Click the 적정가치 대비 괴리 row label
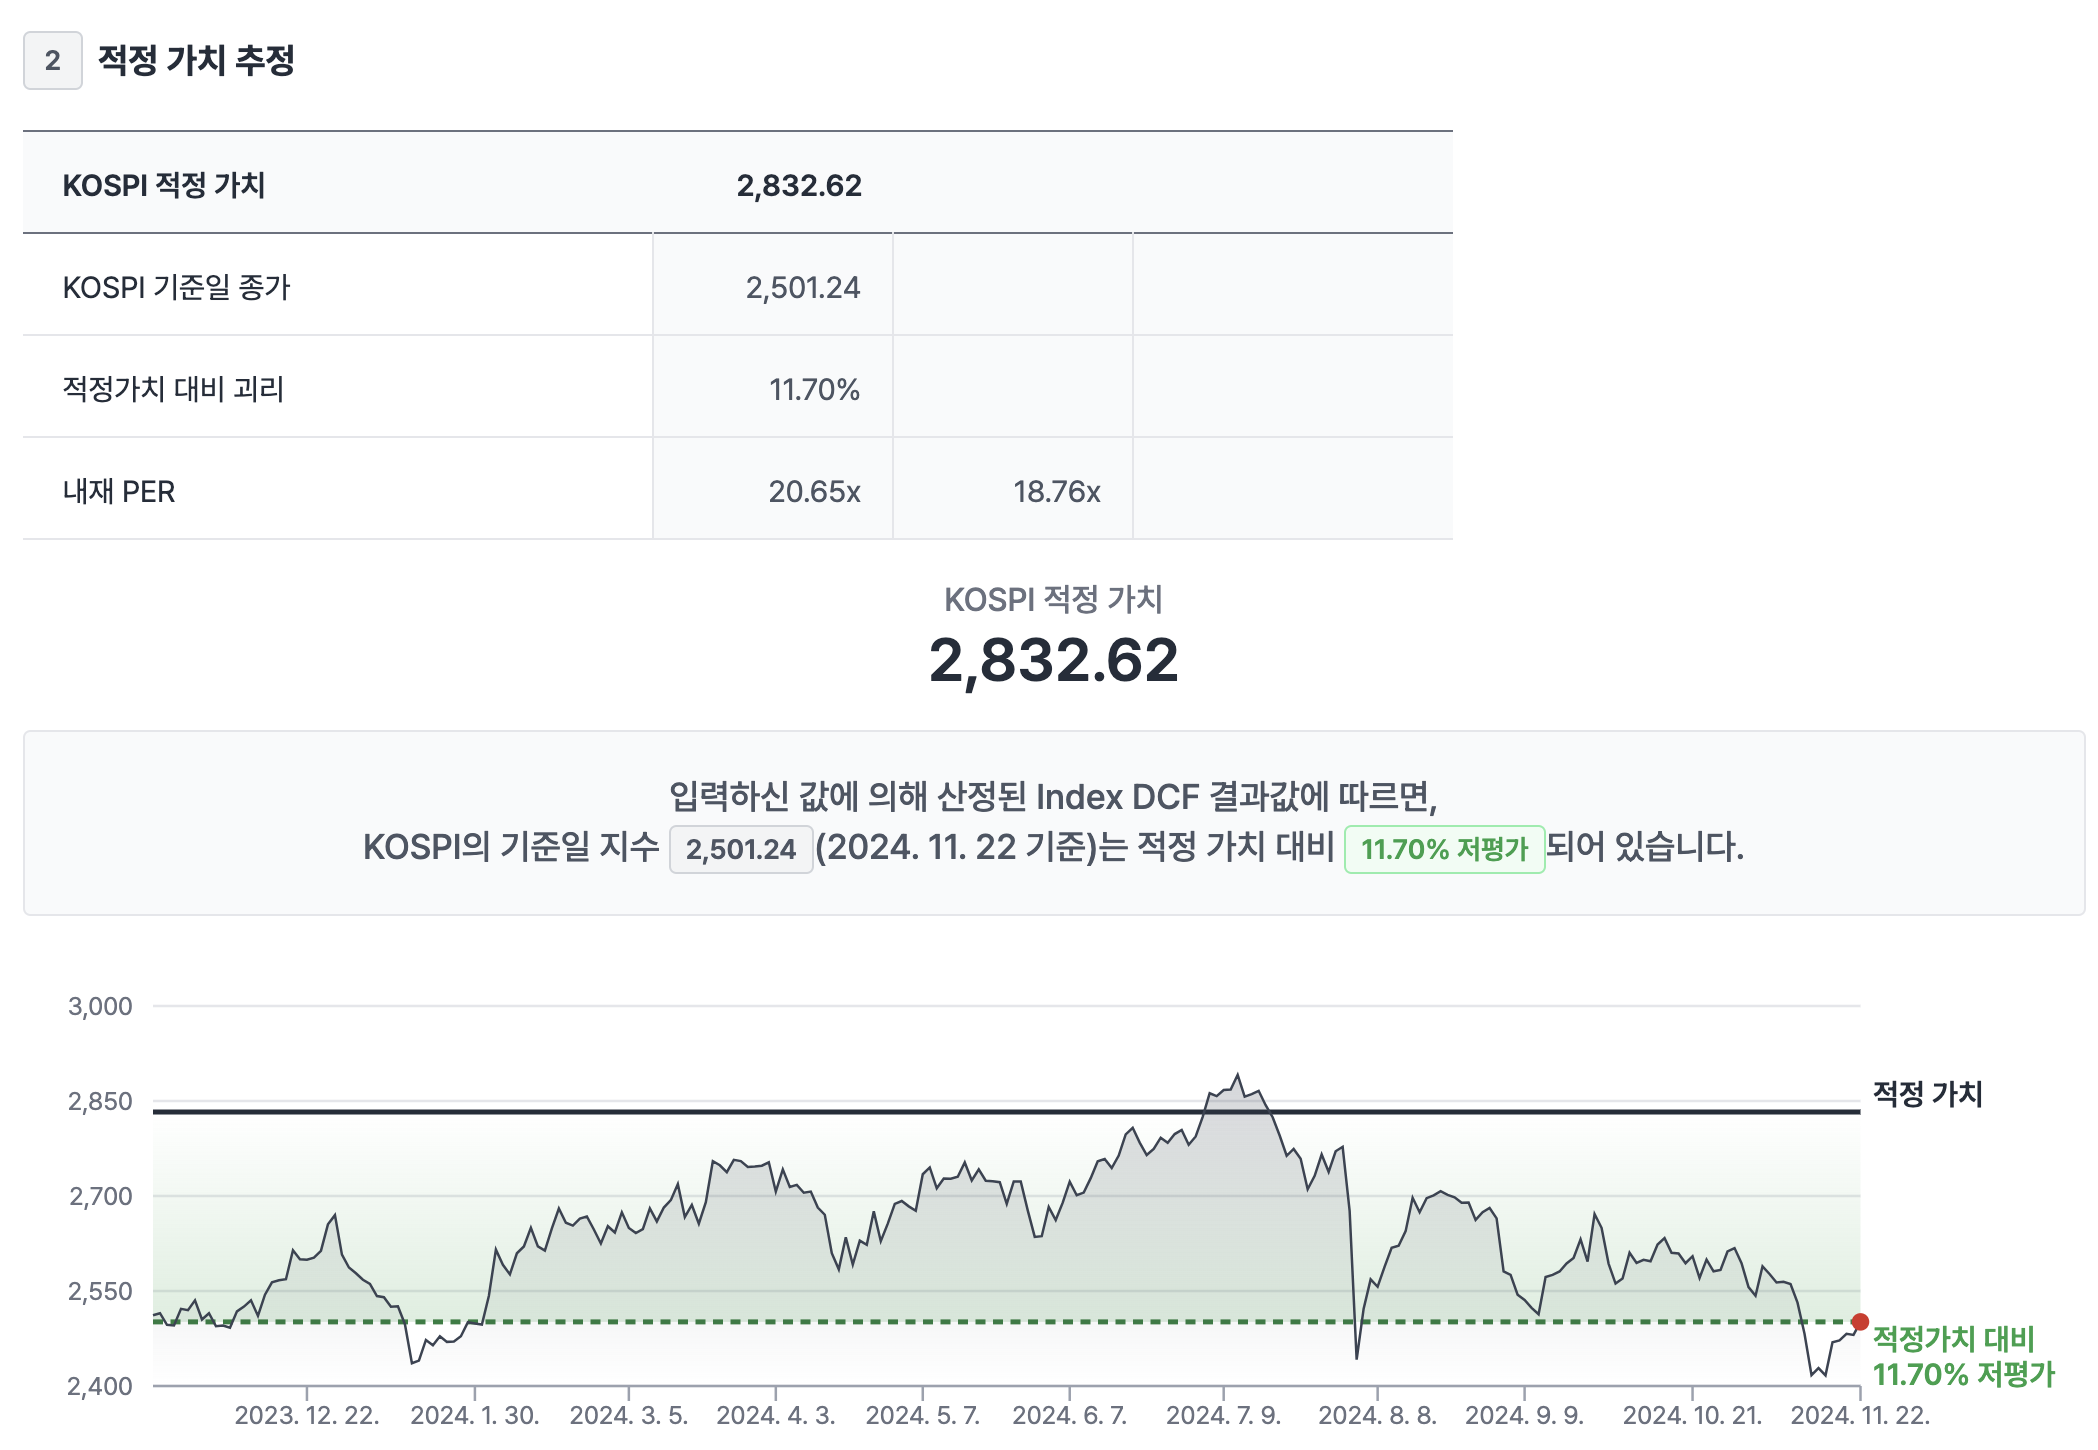 click(173, 389)
